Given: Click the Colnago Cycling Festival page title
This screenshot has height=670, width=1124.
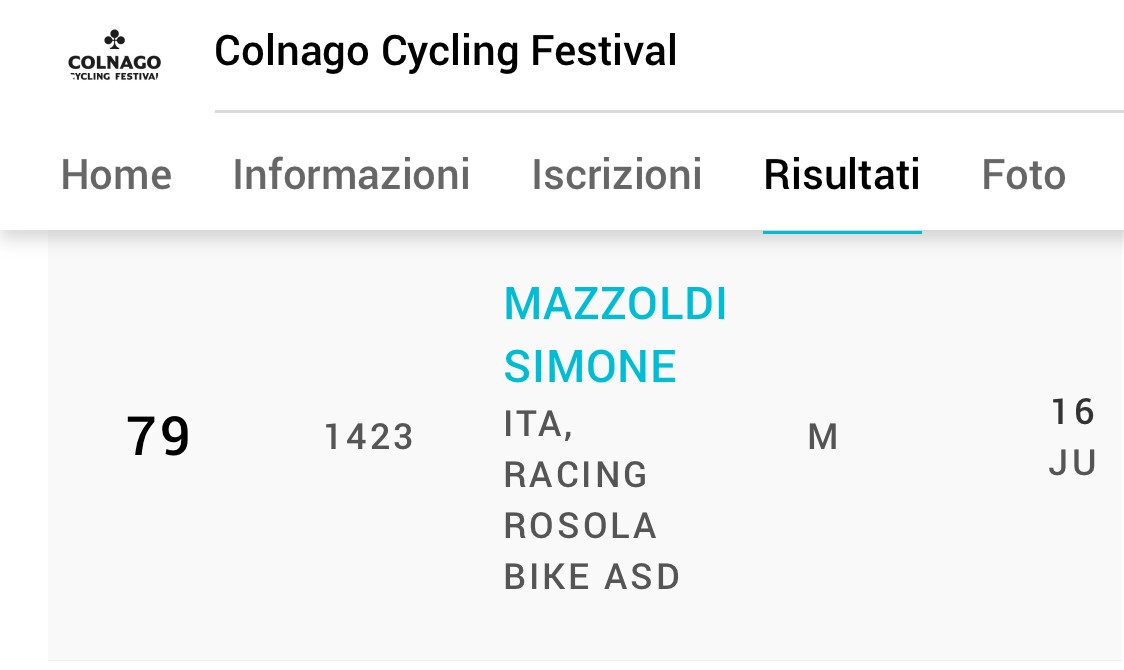Looking at the screenshot, I should tap(445, 52).
